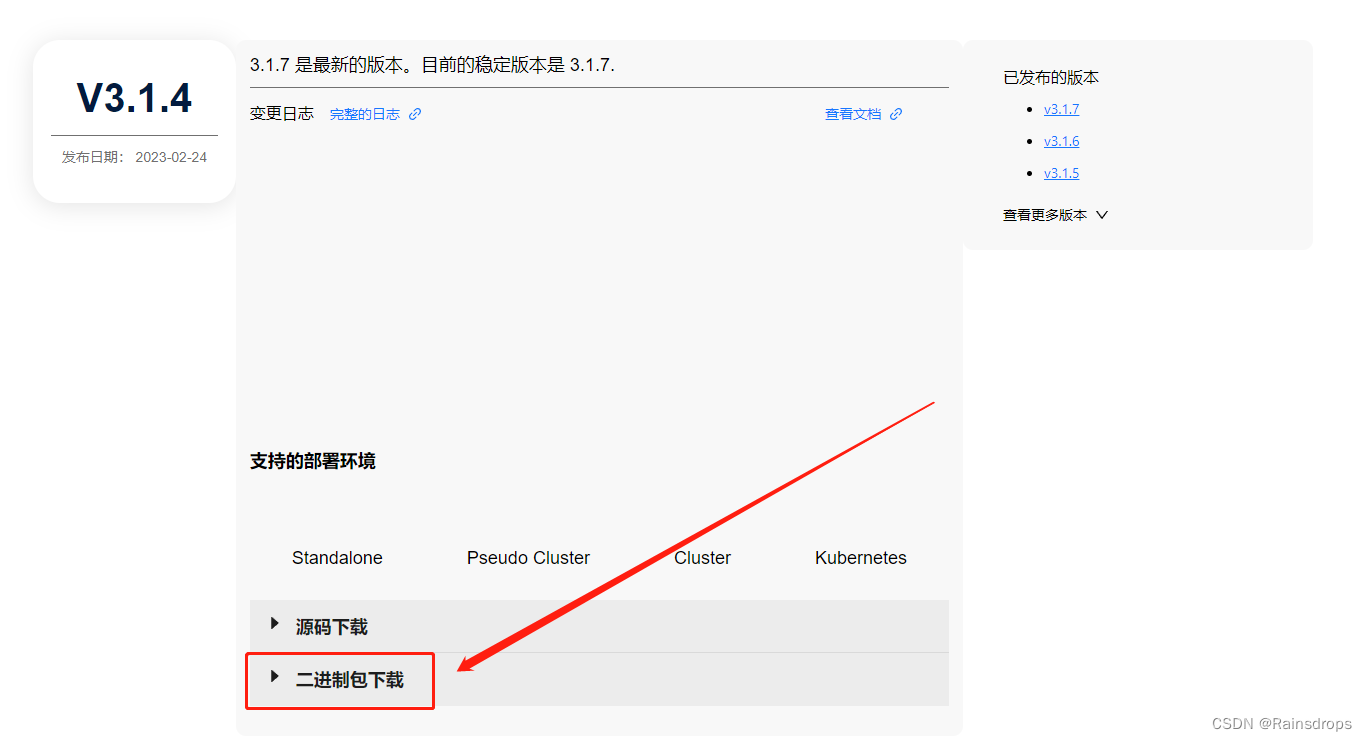Click the triangle beside 二进制包下载
This screenshot has width=1367, height=741.
(x=275, y=677)
